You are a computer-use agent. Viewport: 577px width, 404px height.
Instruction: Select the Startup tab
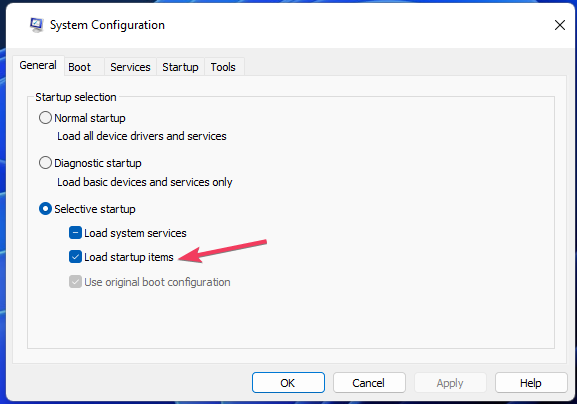click(x=180, y=67)
